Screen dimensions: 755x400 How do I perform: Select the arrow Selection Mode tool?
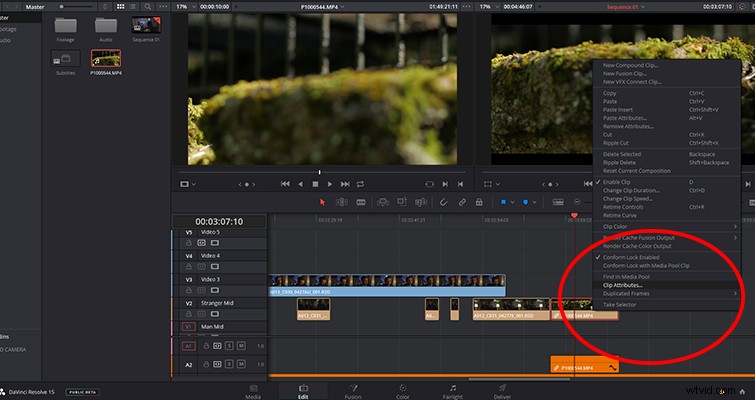322,202
